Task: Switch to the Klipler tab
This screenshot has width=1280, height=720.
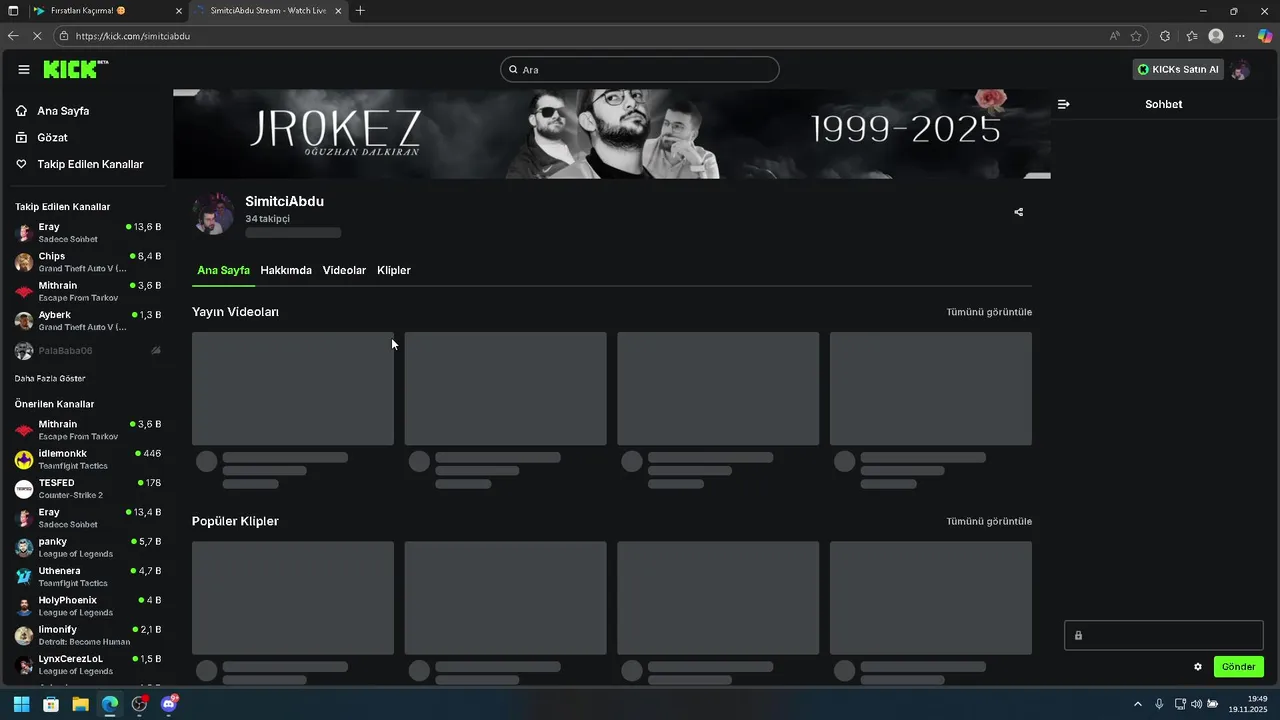Action: (x=394, y=270)
